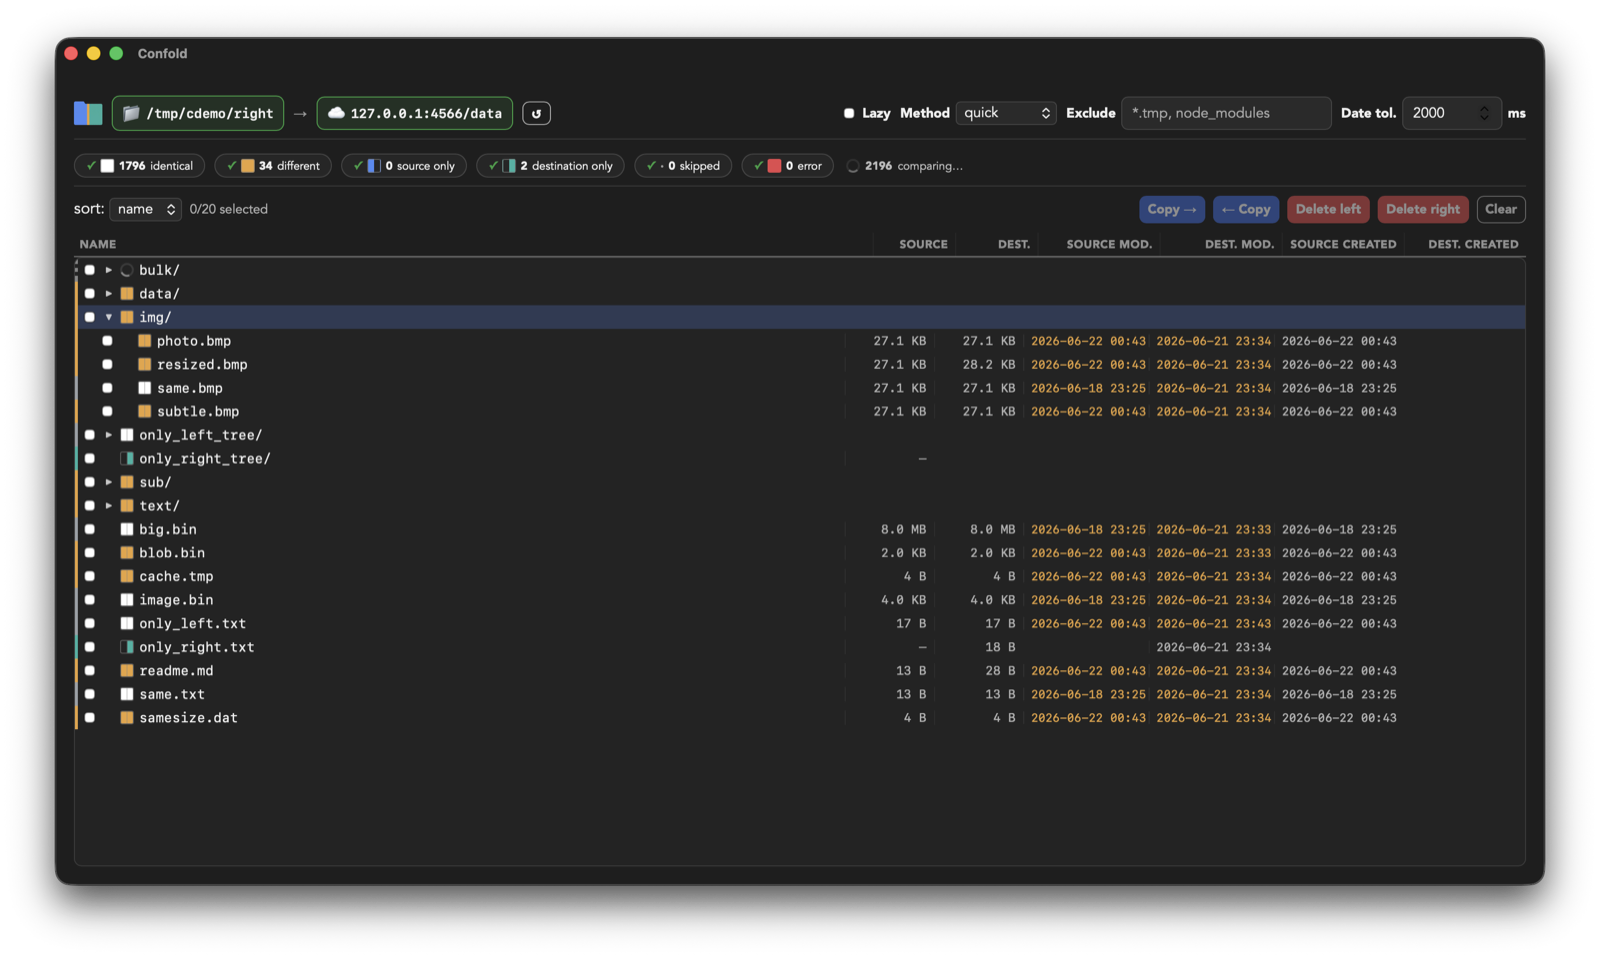Click the Copy to left button
Screen dimensions: 1600x958
click(x=1246, y=209)
